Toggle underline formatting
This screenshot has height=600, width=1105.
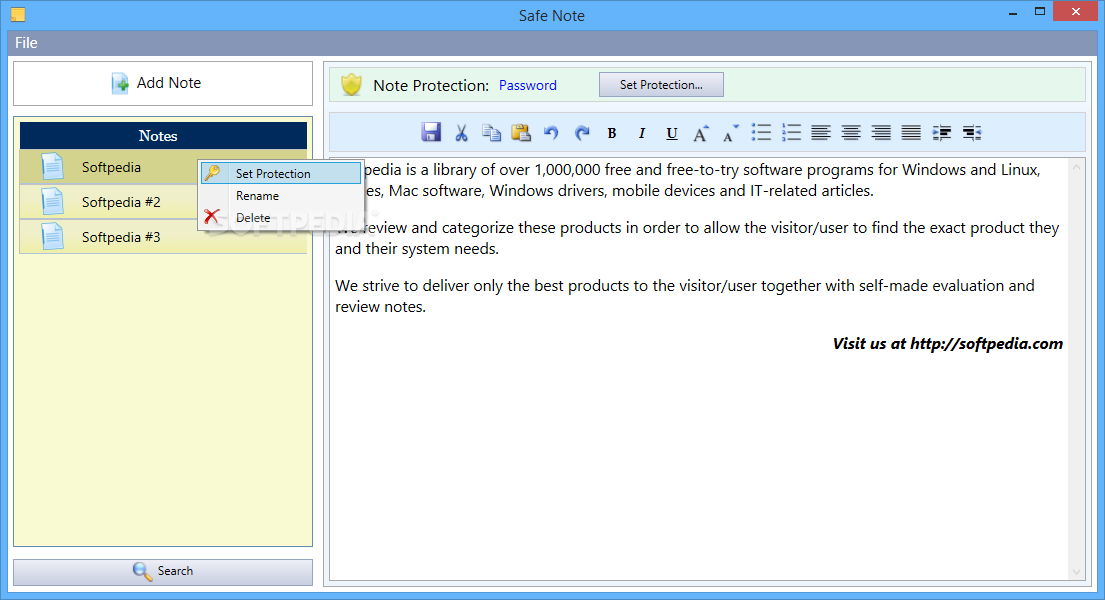point(672,133)
